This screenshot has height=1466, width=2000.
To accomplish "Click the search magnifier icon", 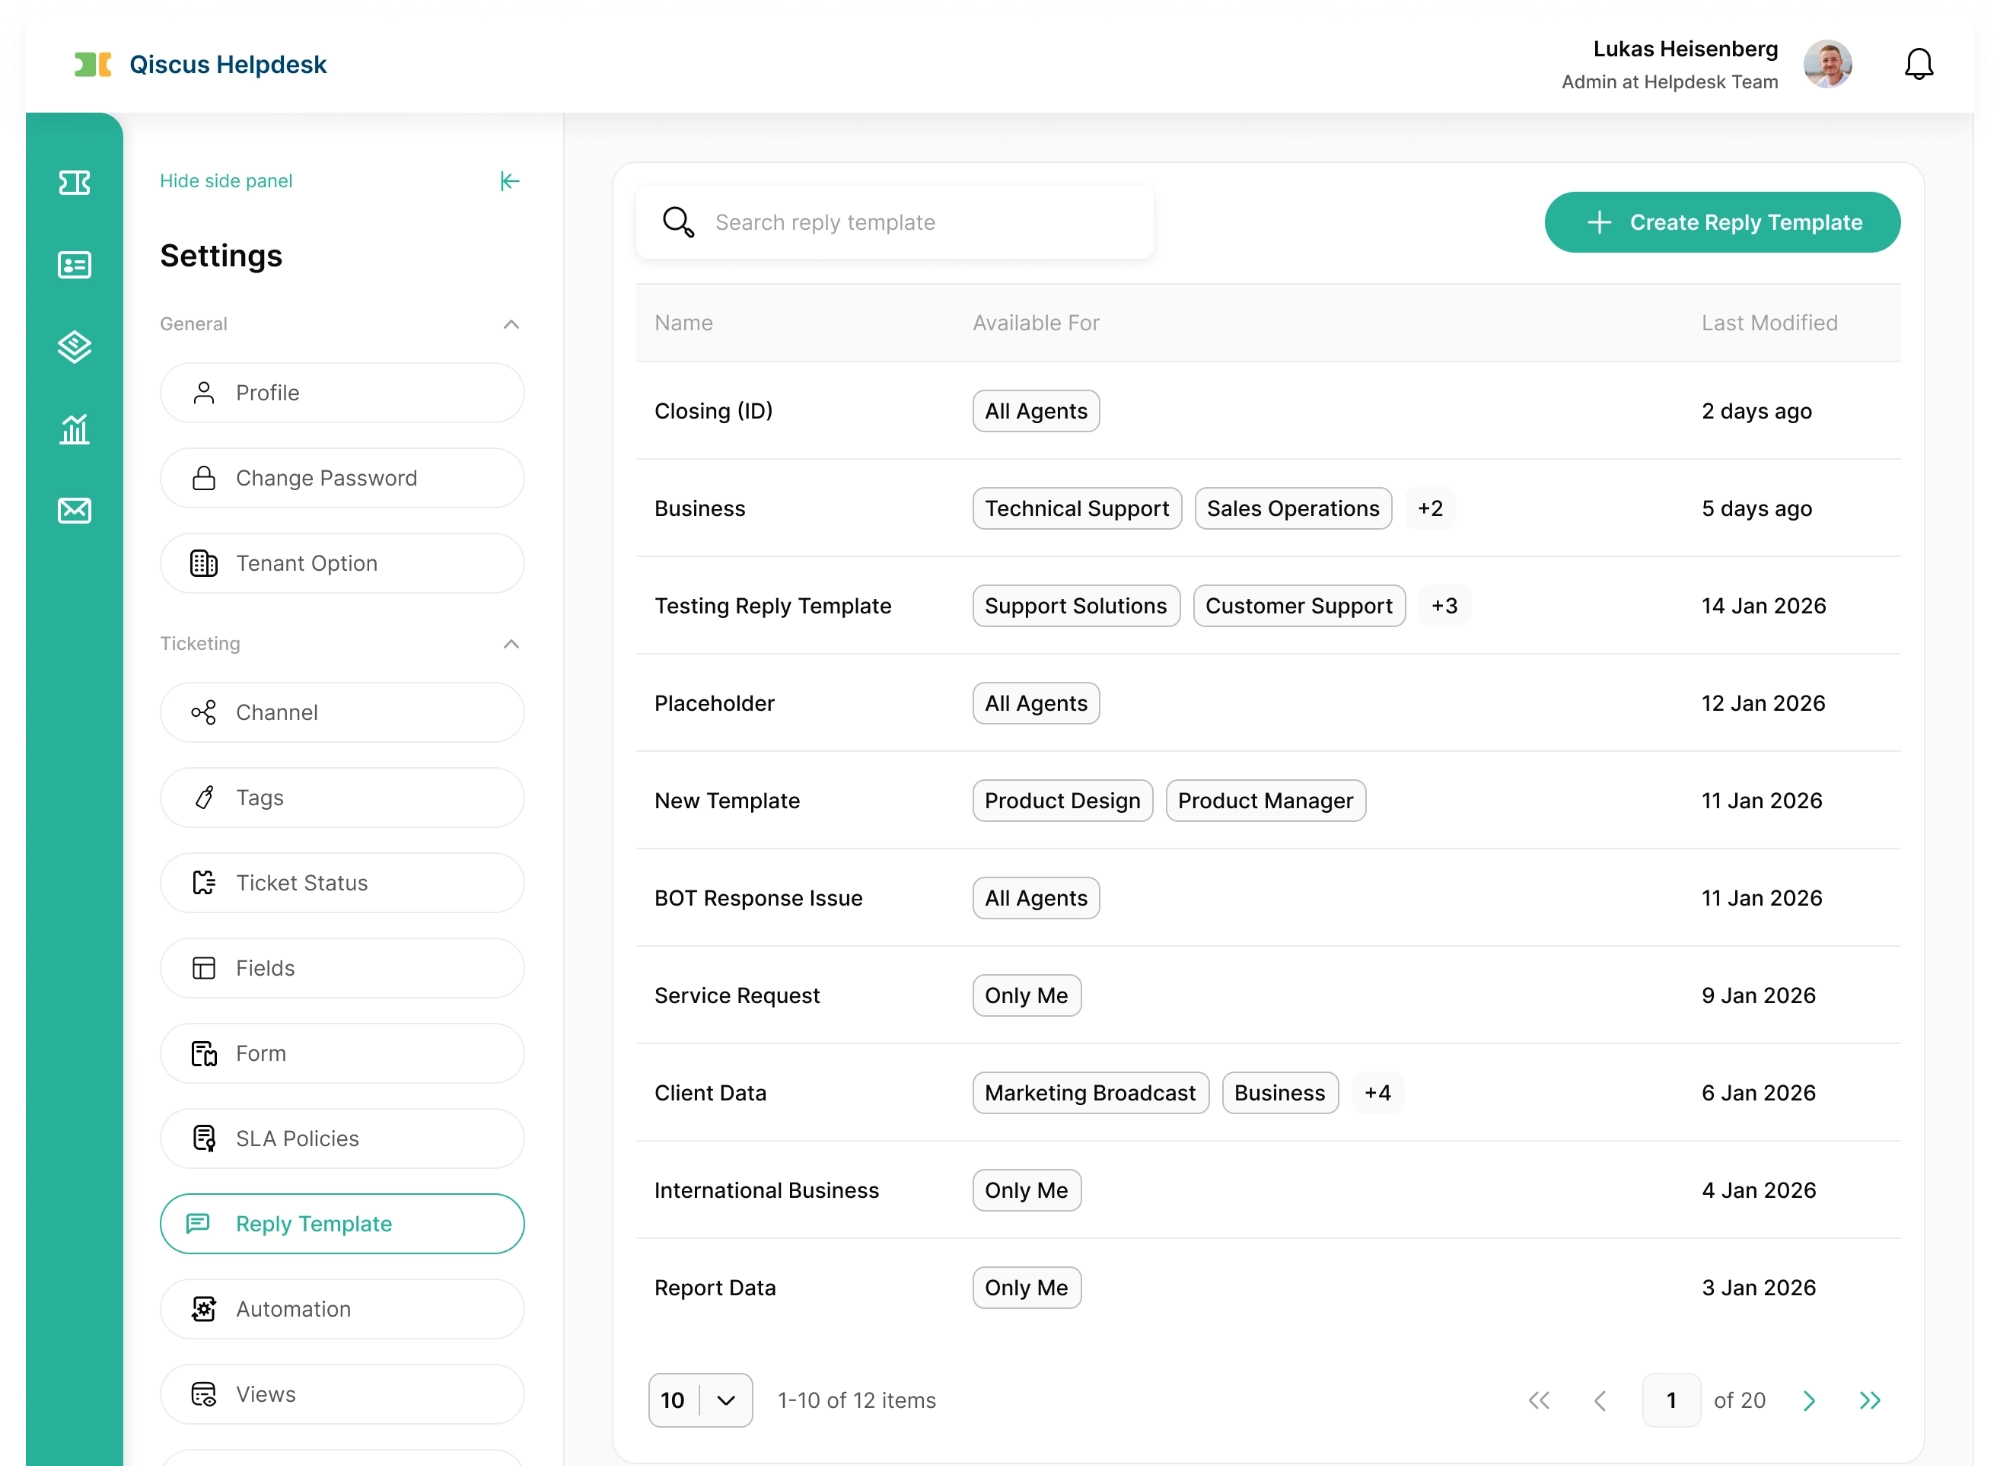I will tap(678, 222).
